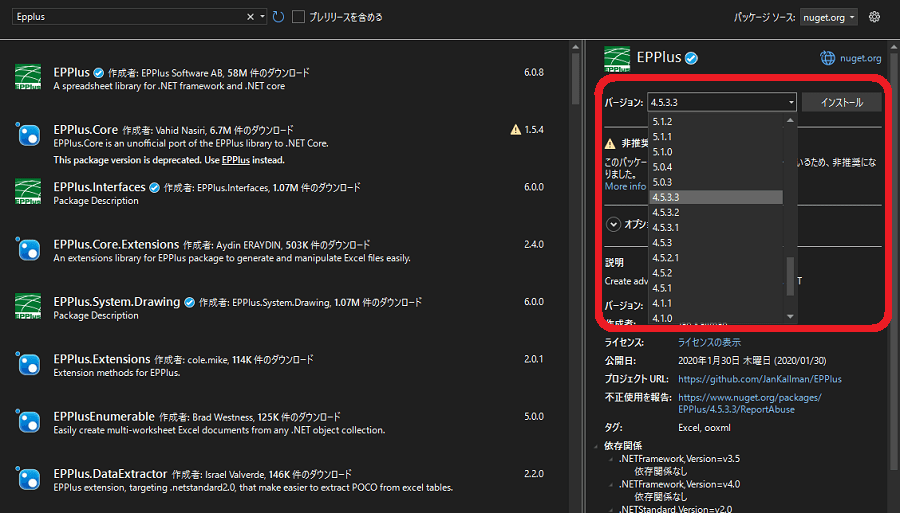
Task: Click the EPPlus.Extensions package title
Action: pos(102,359)
